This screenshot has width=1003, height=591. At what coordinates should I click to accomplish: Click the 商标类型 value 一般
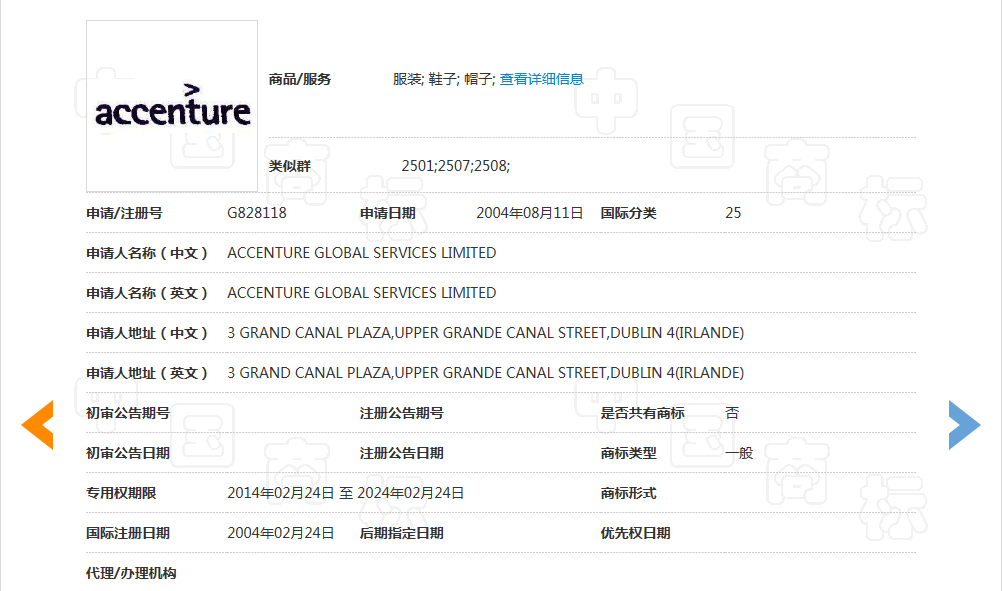point(739,453)
